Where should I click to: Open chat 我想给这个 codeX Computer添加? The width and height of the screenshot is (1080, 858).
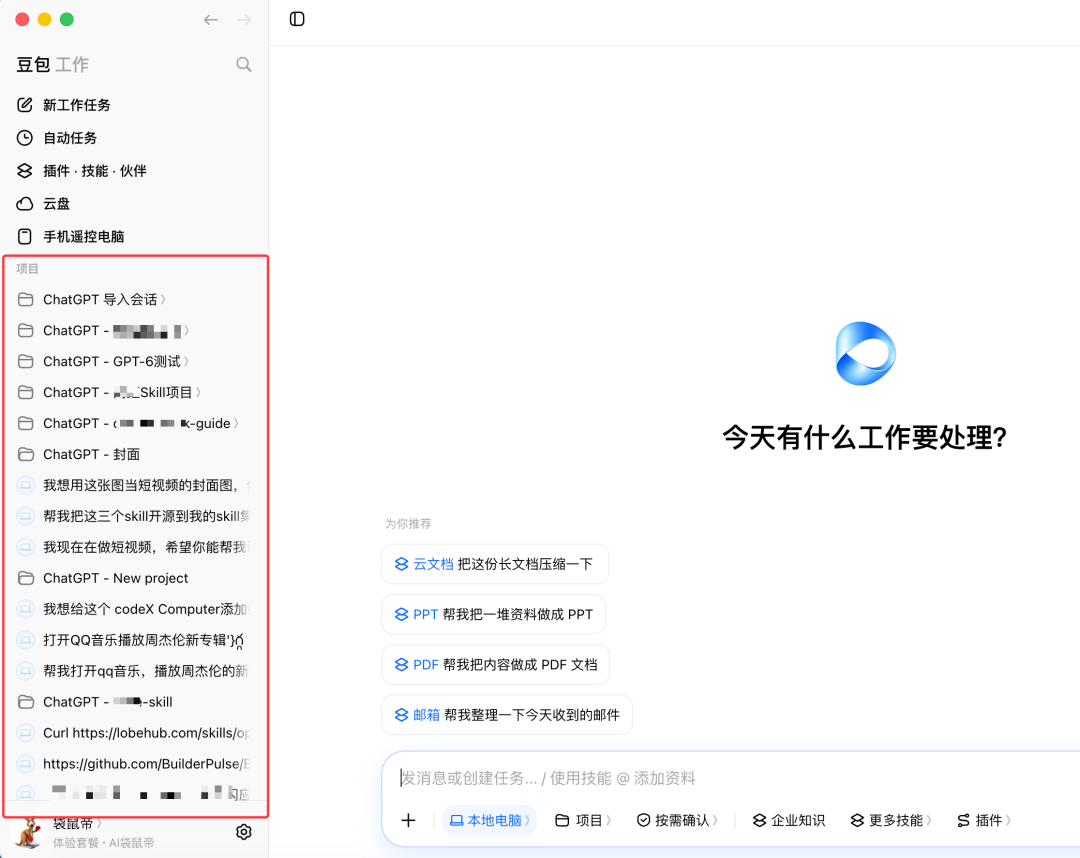coord(134,609)
